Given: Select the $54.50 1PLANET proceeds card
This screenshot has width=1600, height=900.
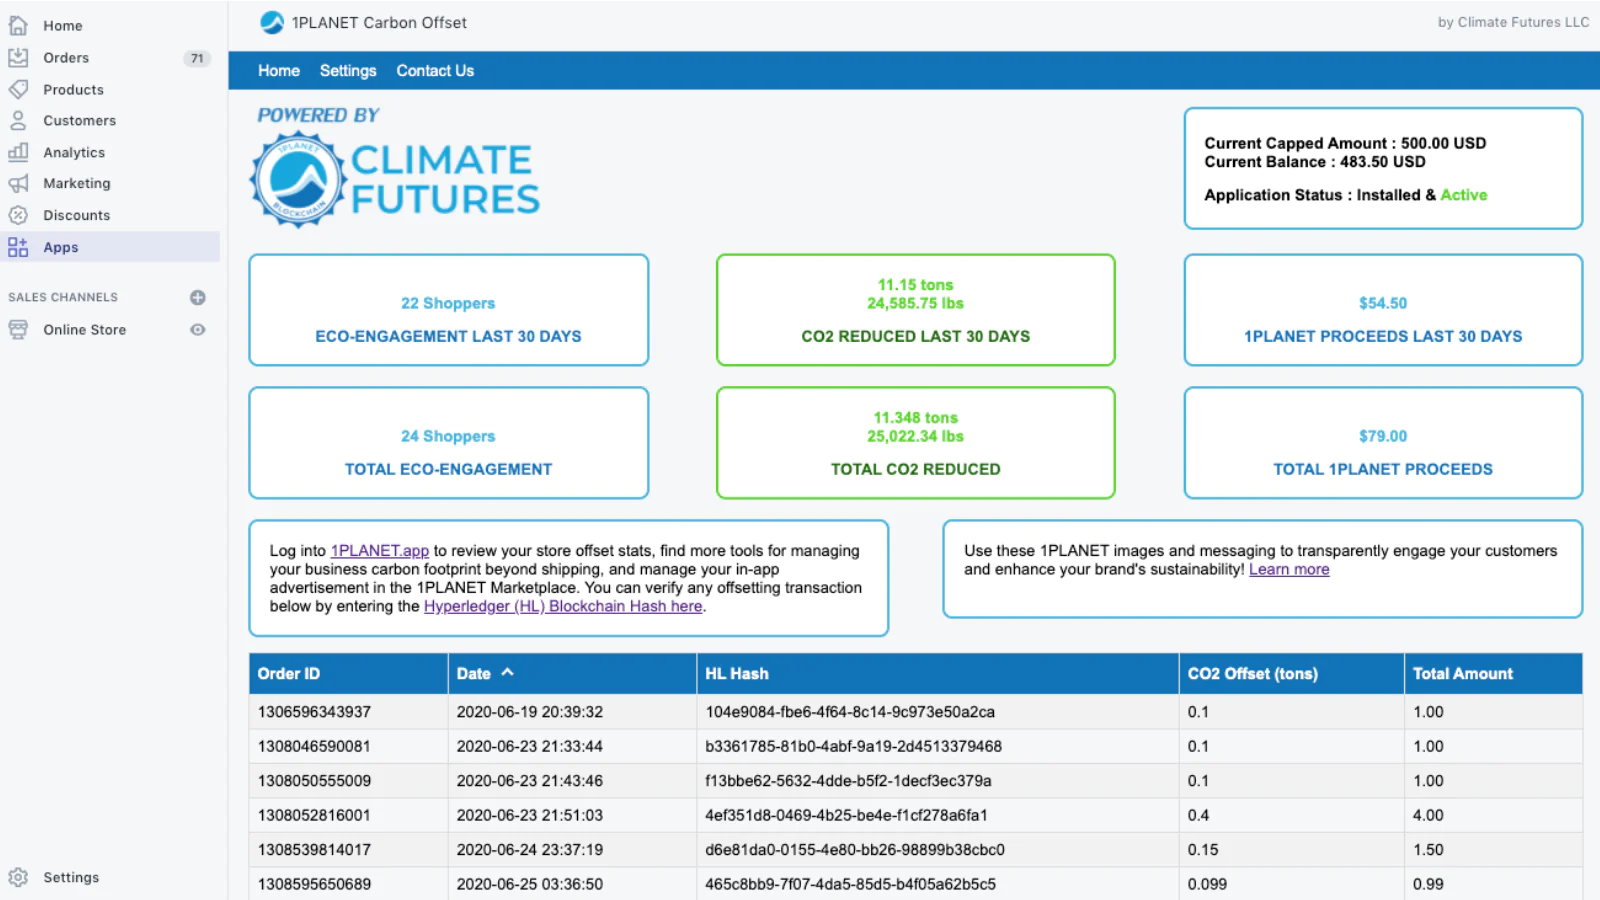Looking at the screenshot, I should pyautogui.click(x=1383, y=310).
